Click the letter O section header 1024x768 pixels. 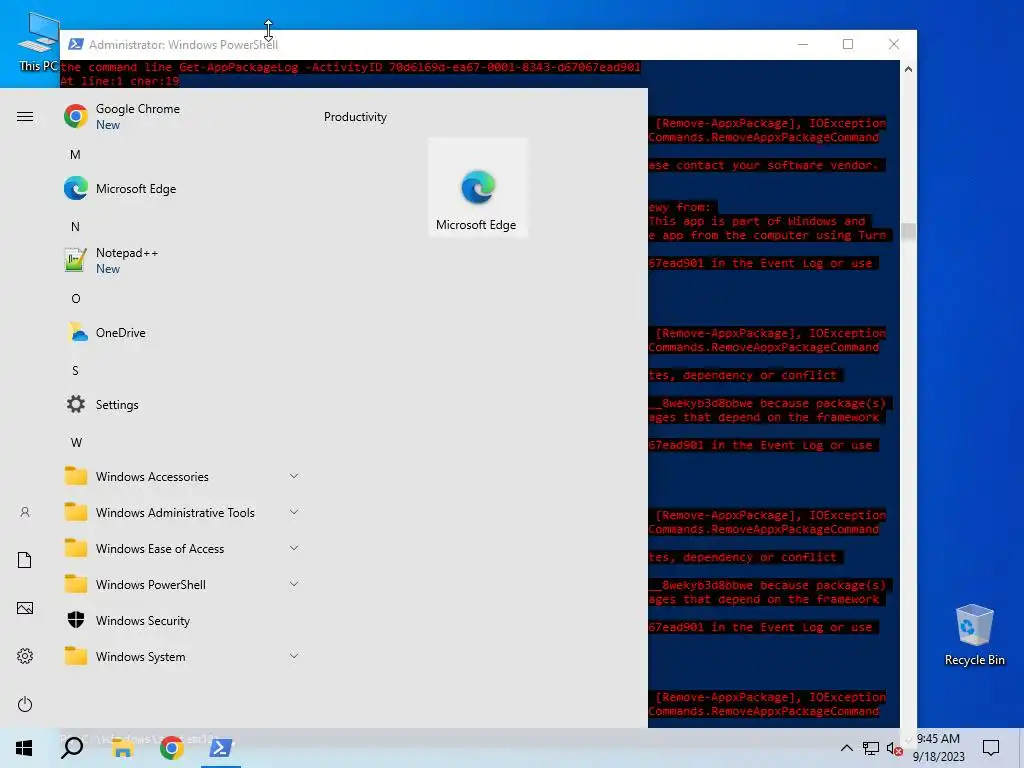76,298
